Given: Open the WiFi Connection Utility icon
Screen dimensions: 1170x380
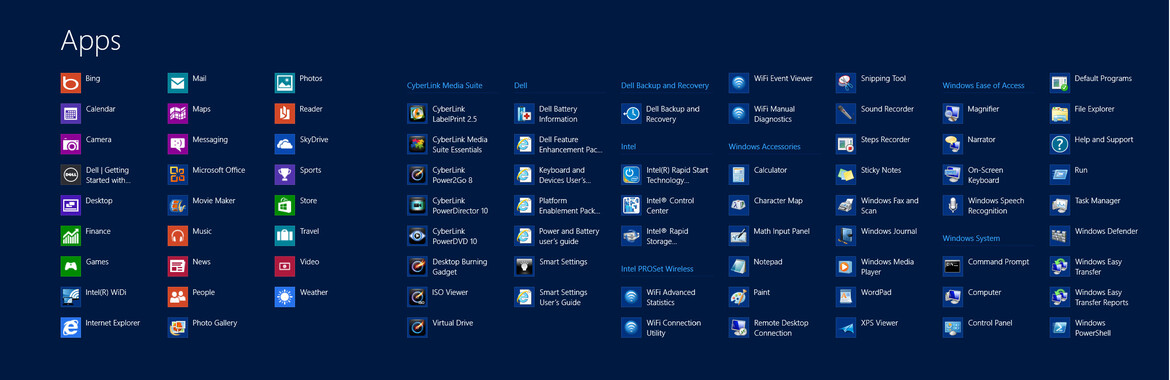Looking at the screenshot, I should coord(631,328).
